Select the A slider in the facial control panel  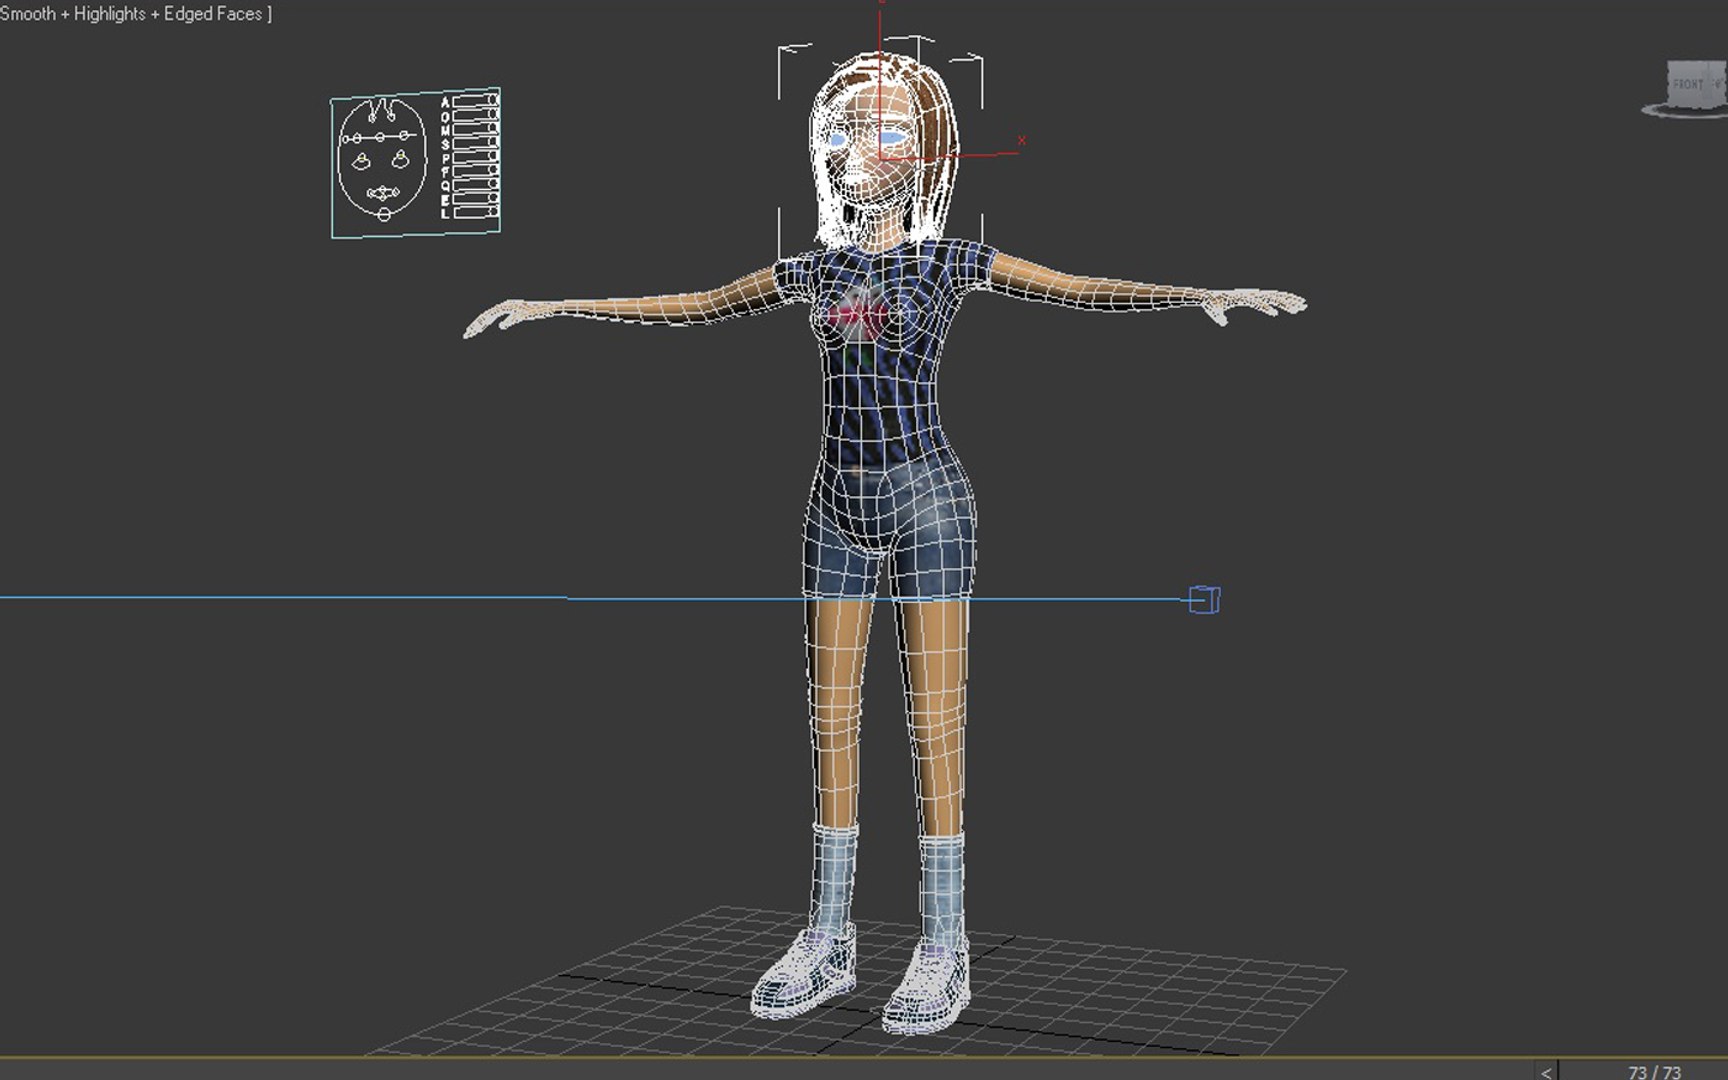(x=475, y=101)
